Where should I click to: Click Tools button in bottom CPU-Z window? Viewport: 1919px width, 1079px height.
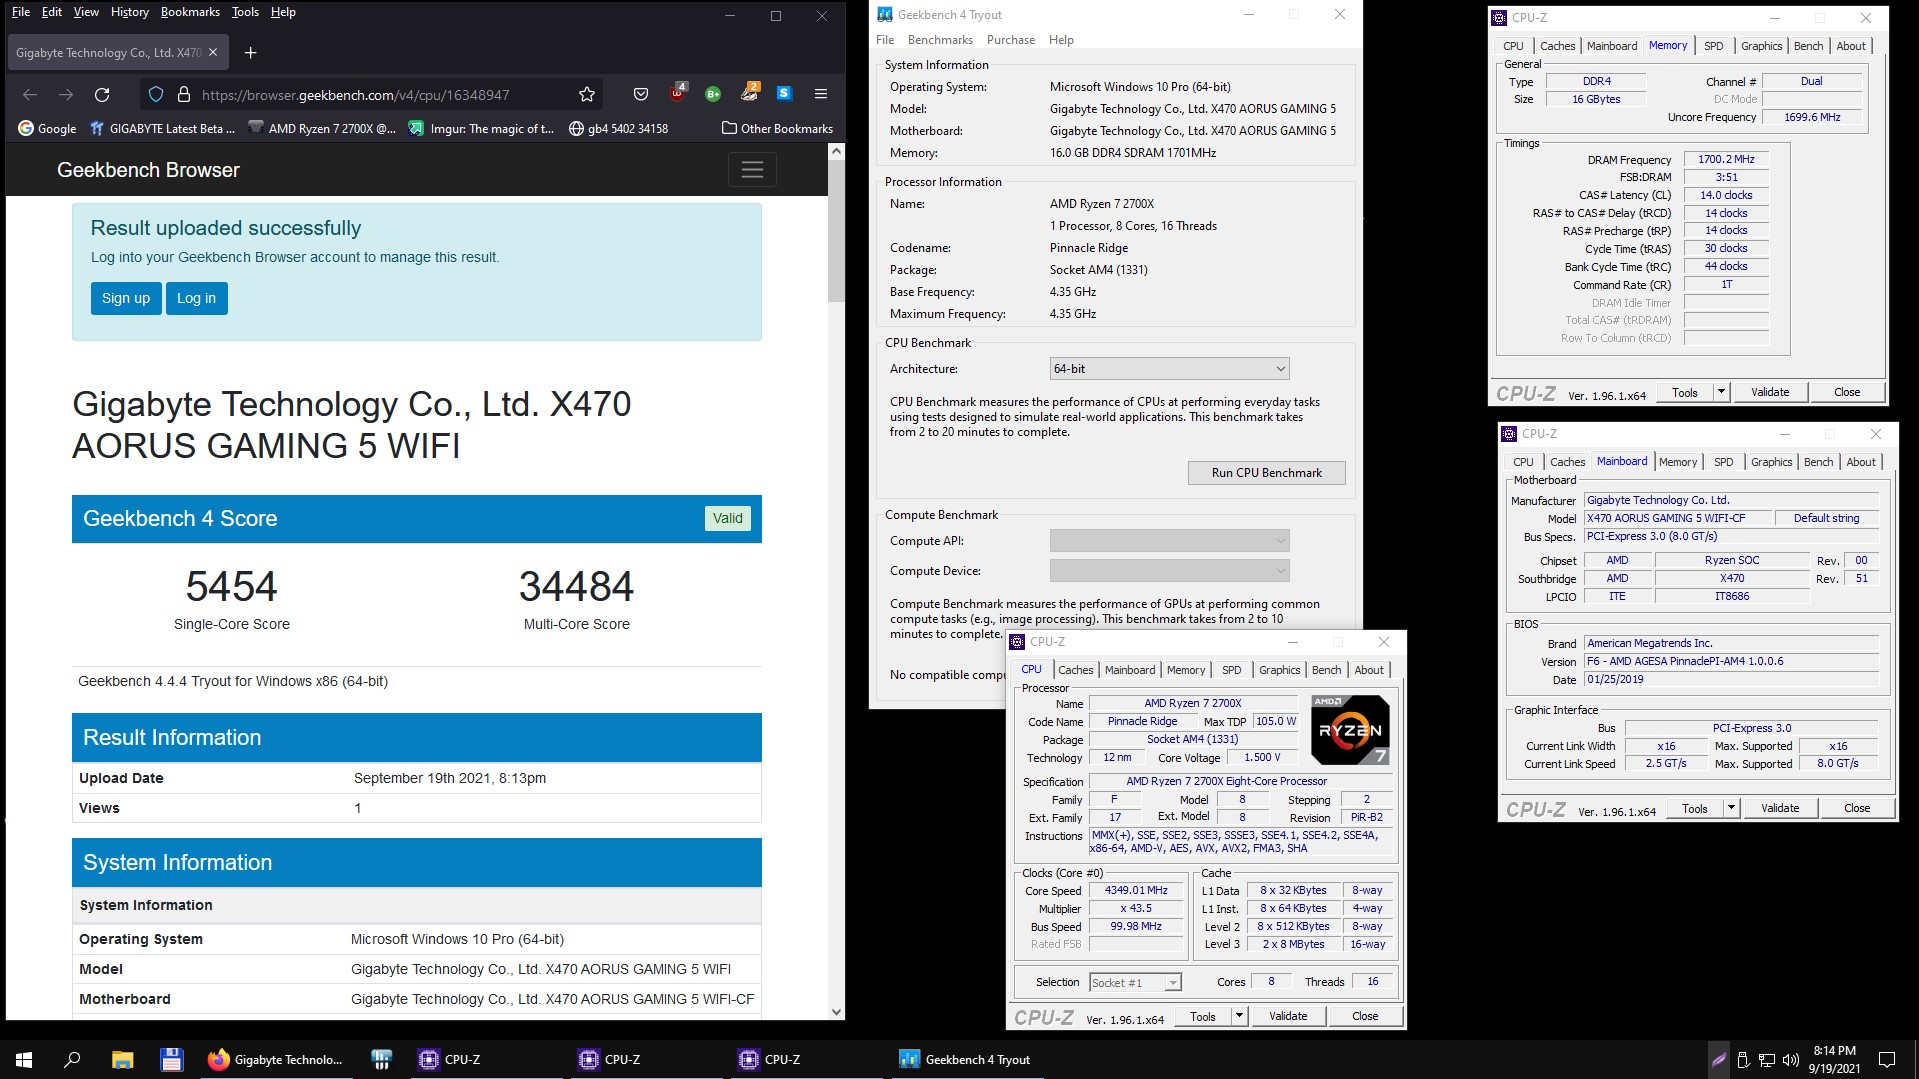tap(1203, 1016)
